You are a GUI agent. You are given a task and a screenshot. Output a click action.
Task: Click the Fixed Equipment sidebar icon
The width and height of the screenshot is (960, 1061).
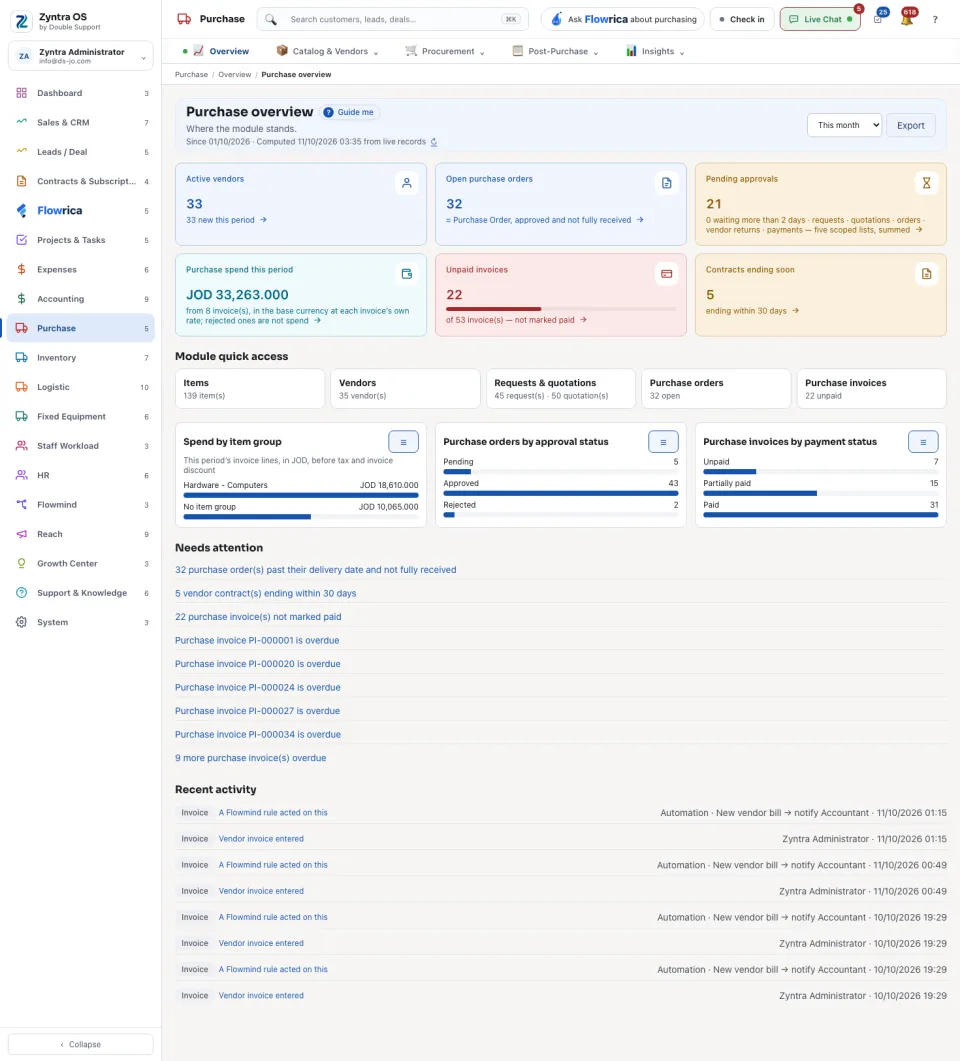pos(22,416)
